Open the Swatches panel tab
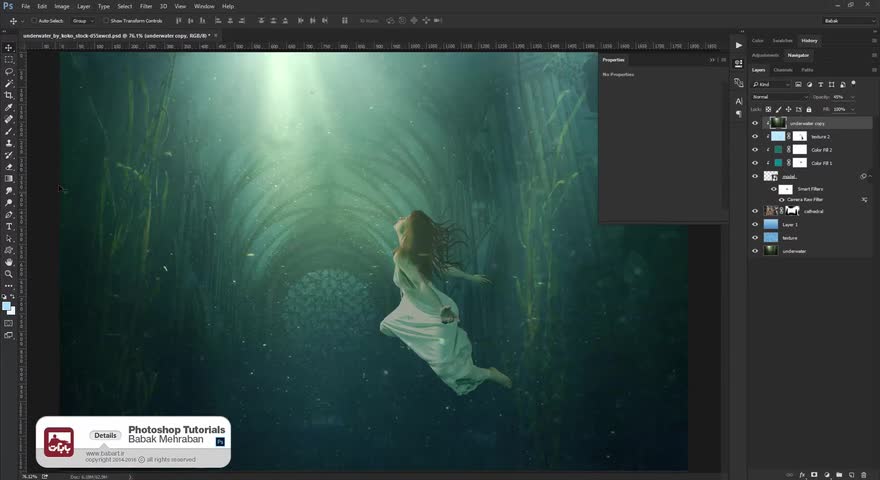 pos(783,40)
